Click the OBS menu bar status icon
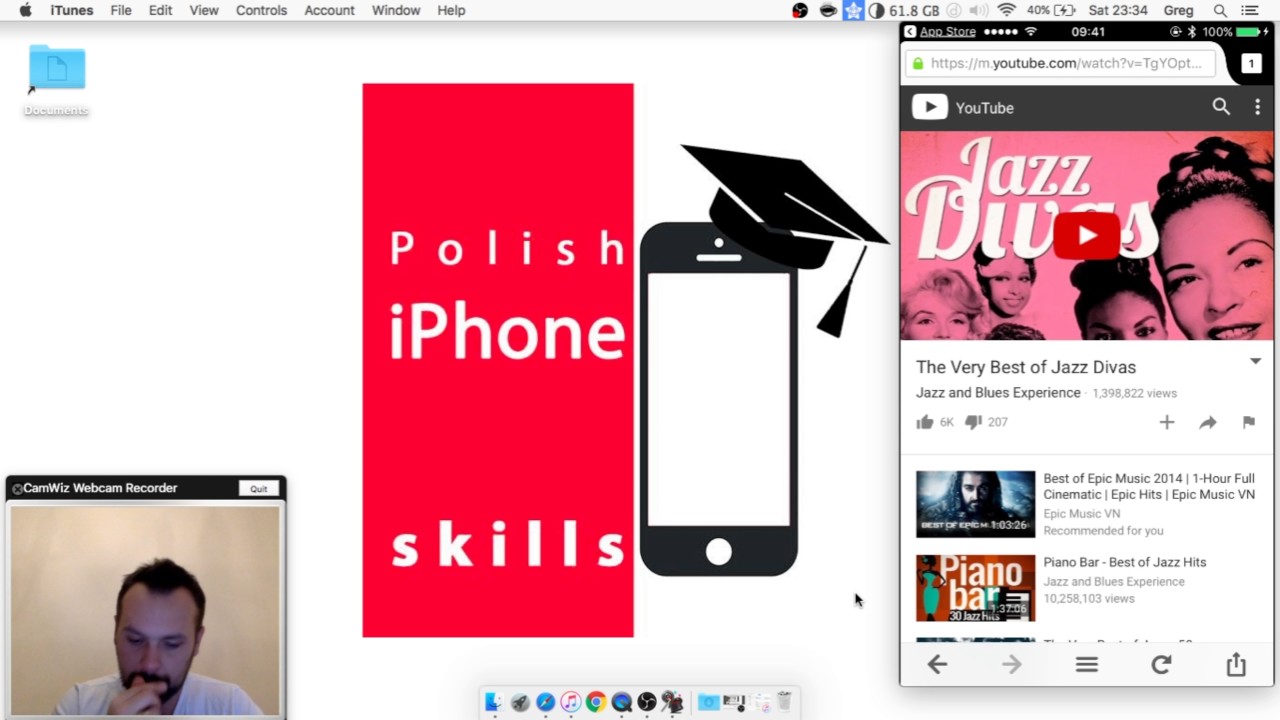 coord(800,10)
